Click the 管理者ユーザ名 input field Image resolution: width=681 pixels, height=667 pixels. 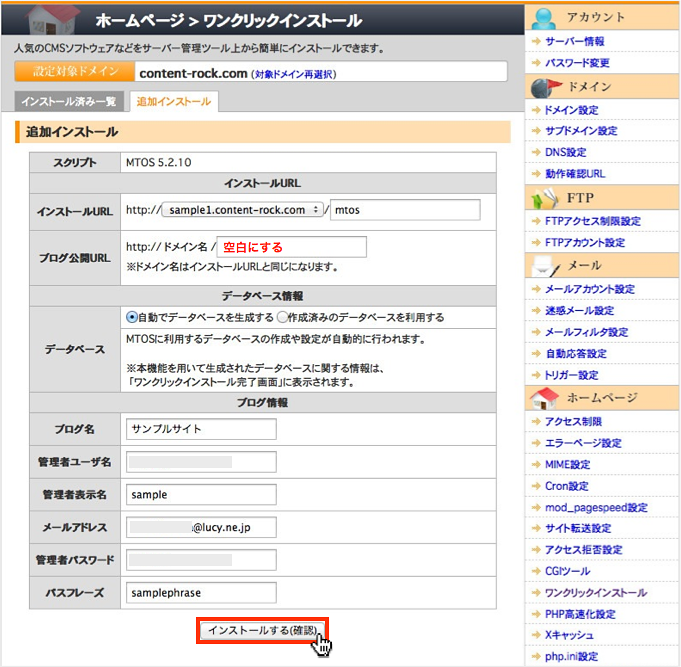tap(202, 462)
